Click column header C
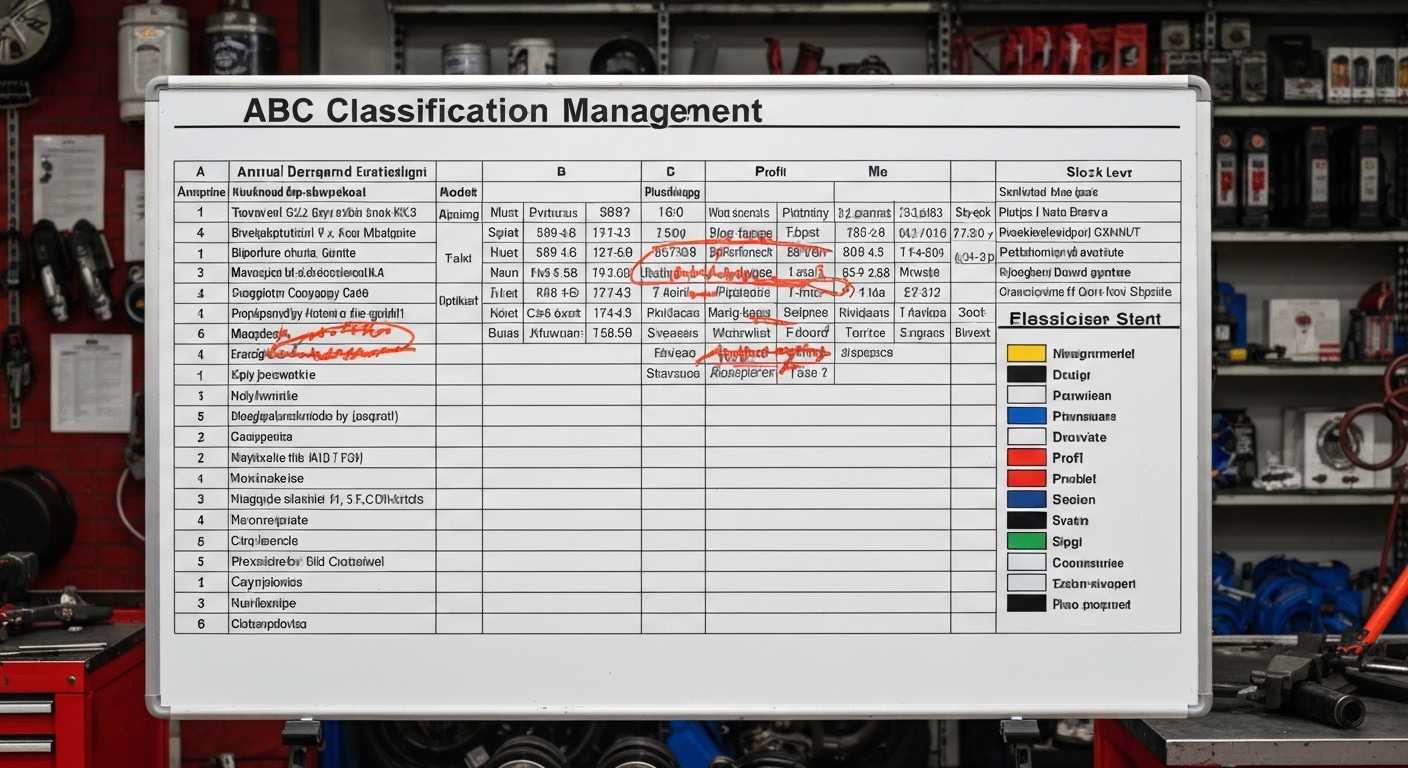 pyautogui.click(x=672, y=170)
